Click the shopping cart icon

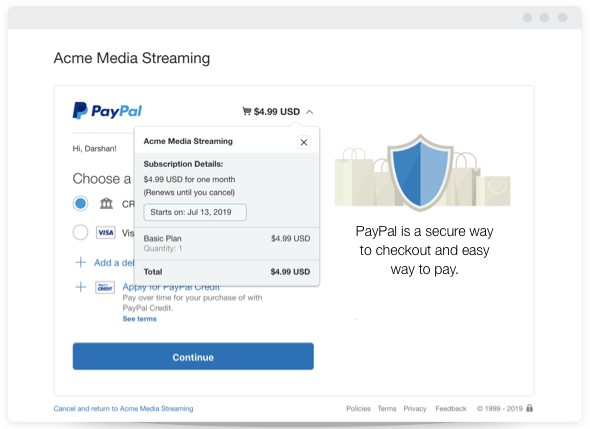(246, 111)
